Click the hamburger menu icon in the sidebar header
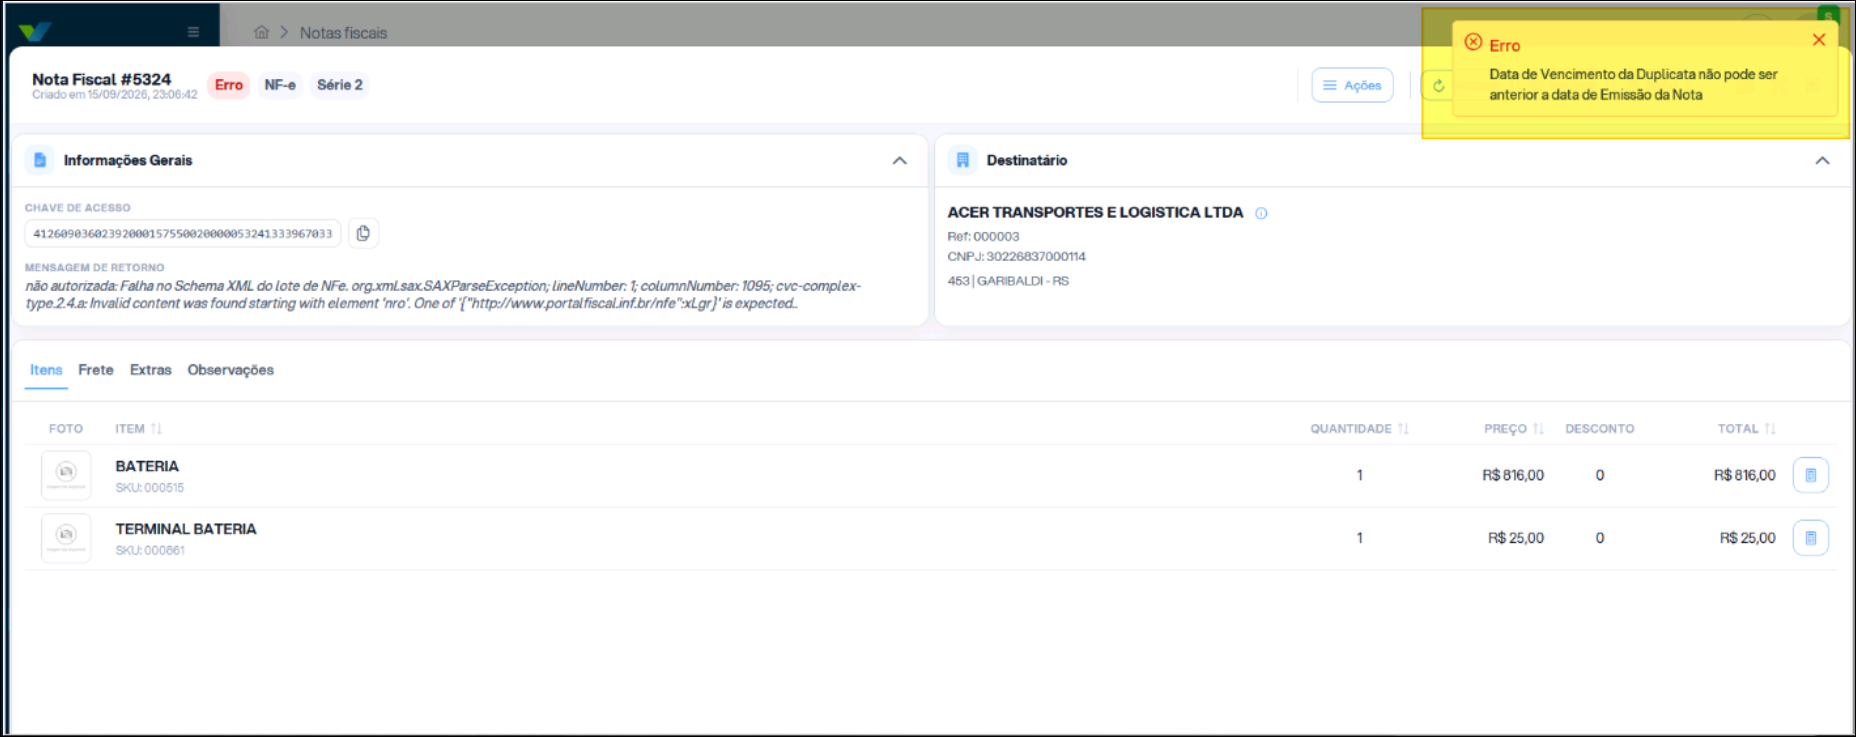 [x=193, y=32]
